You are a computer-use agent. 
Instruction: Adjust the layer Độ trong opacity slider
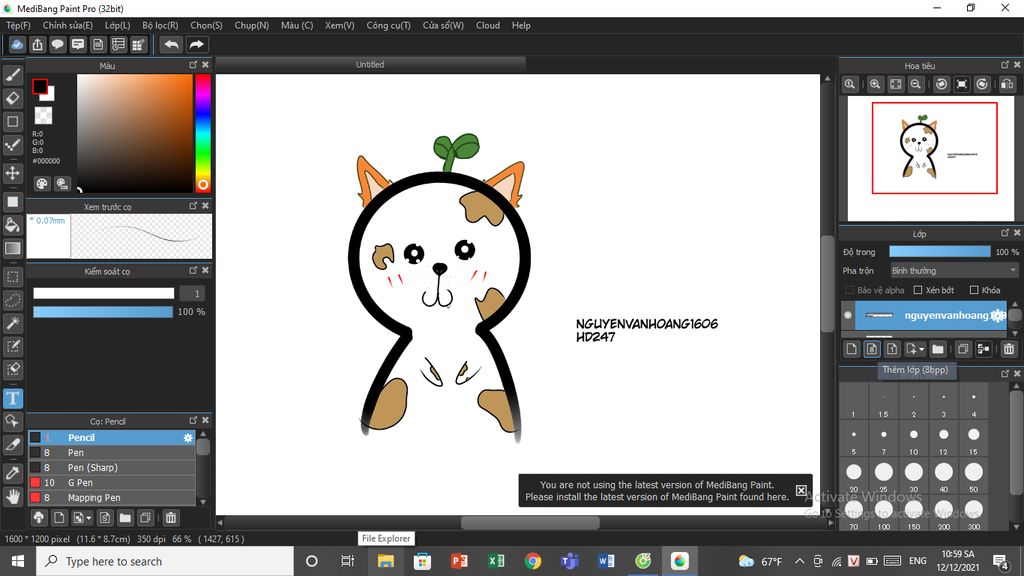940,252
